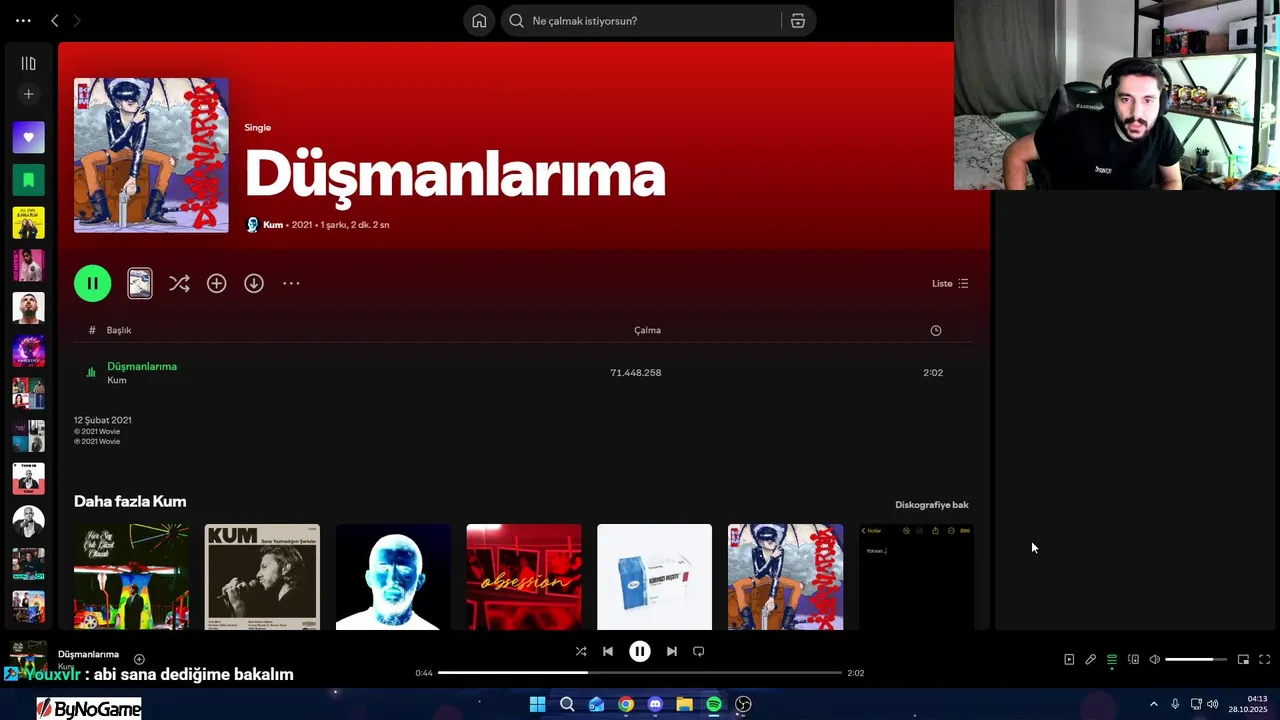Open the Browse icon in the search bar
Image resolution: width=1280 pixels, height=720 pixels.
[x=798, y=21]
